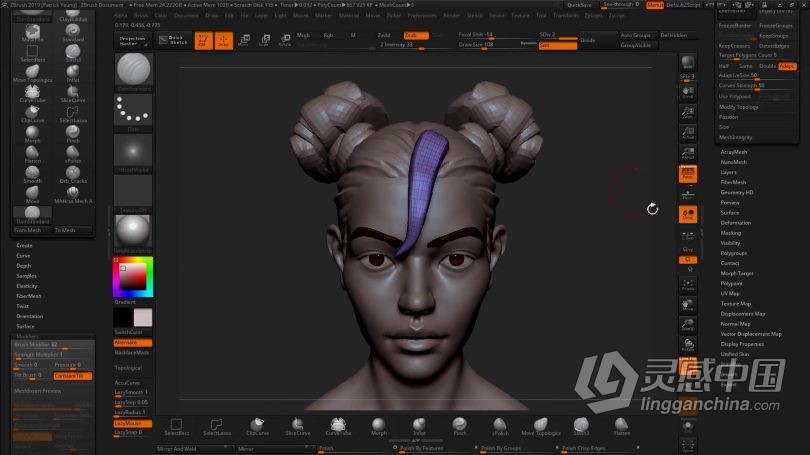The image size is (810, 455).
Task: Click Mirror And Weld
Action: click(x=194, y=449)
